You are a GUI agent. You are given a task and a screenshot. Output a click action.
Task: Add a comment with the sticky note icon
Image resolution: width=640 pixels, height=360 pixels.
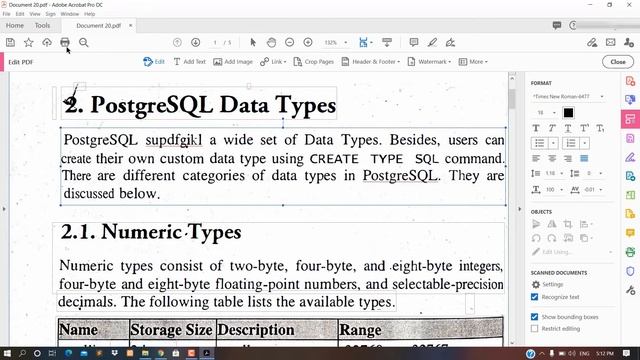(x=413, y=42)
